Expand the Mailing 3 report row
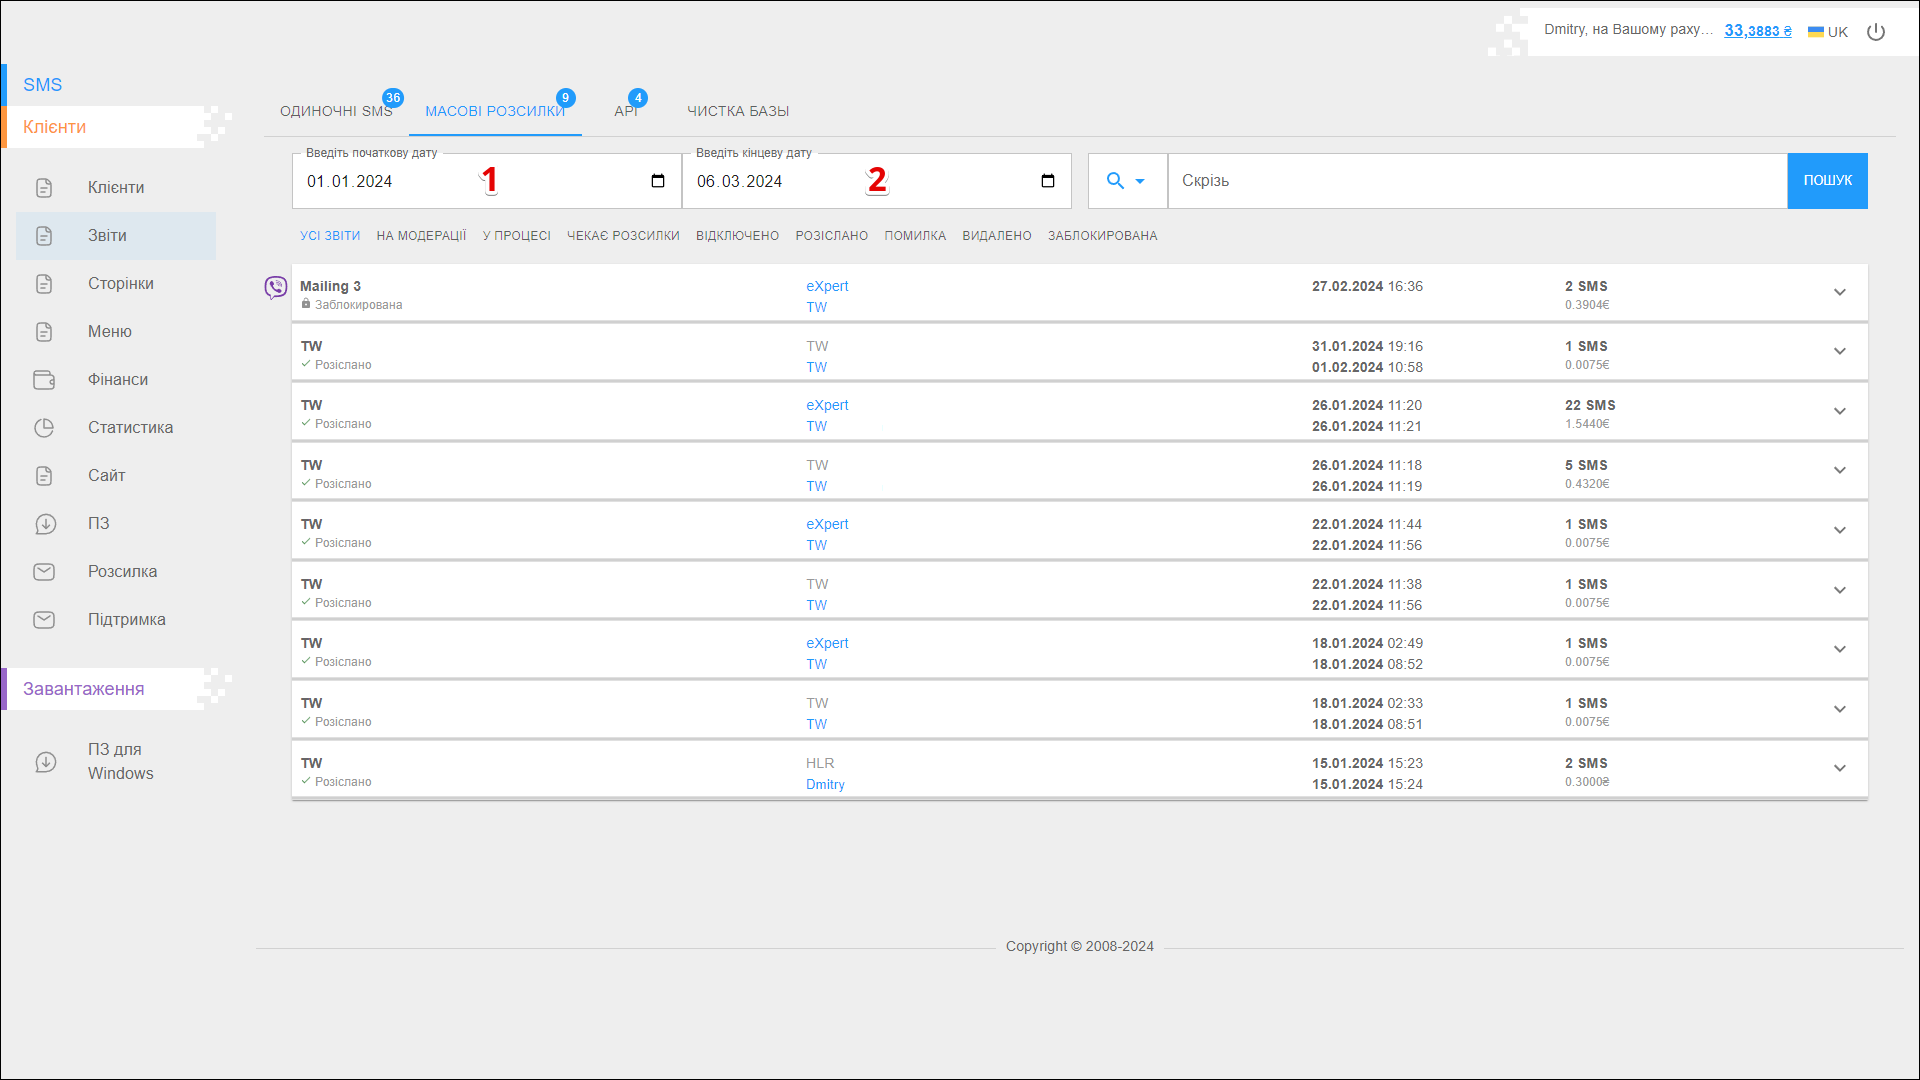Screen dimensions: 1920x1080 click(1839, 292)
